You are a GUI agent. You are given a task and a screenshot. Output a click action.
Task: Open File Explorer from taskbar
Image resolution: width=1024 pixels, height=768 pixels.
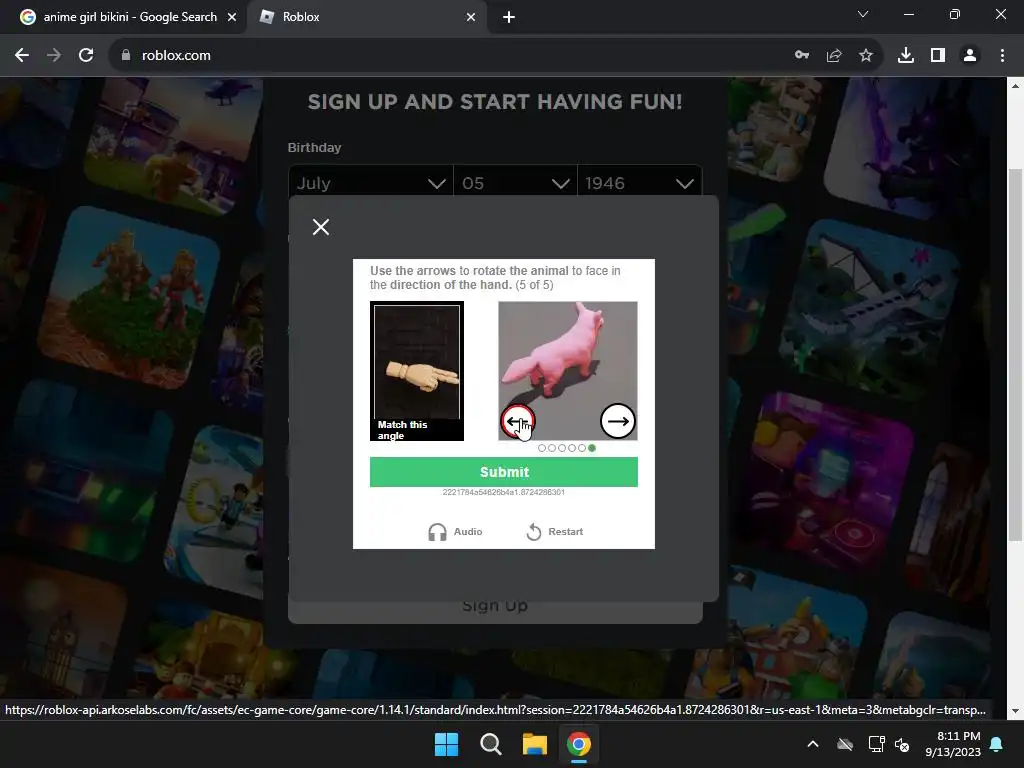[x=534, y=744]
